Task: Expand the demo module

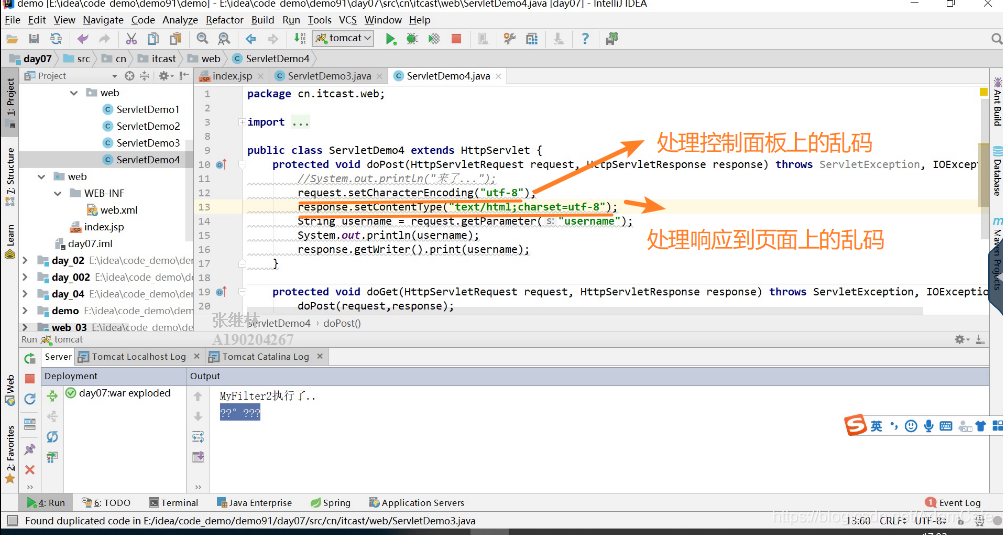Action: (25, 310)
